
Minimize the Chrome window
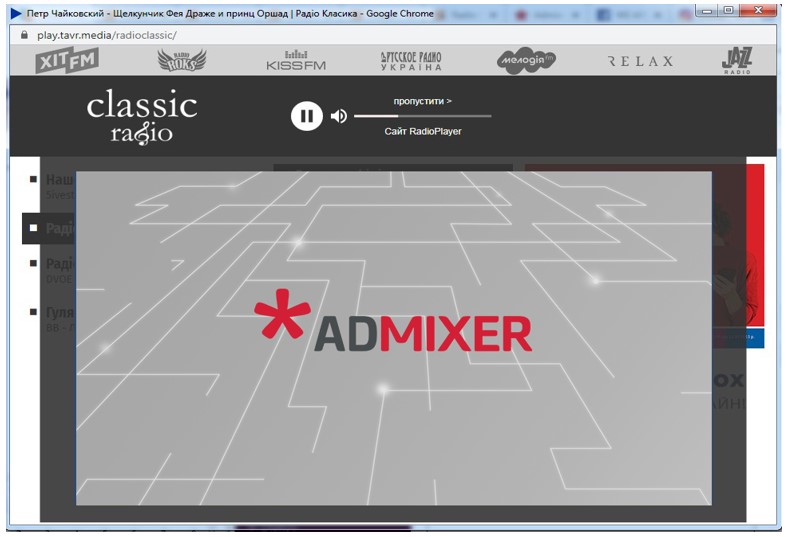[x=707, y=11]
